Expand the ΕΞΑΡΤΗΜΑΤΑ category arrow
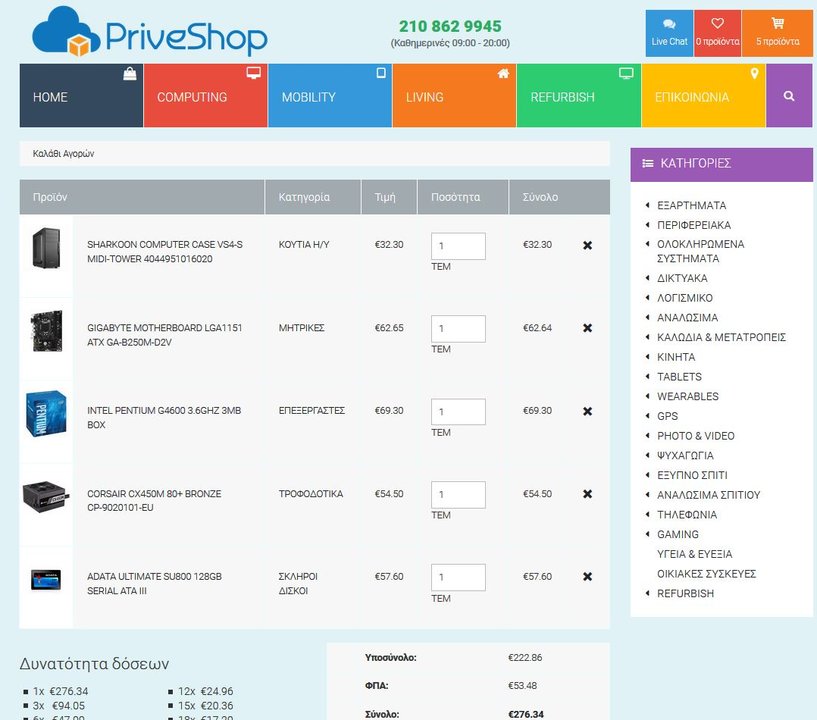 click(648, 205)
